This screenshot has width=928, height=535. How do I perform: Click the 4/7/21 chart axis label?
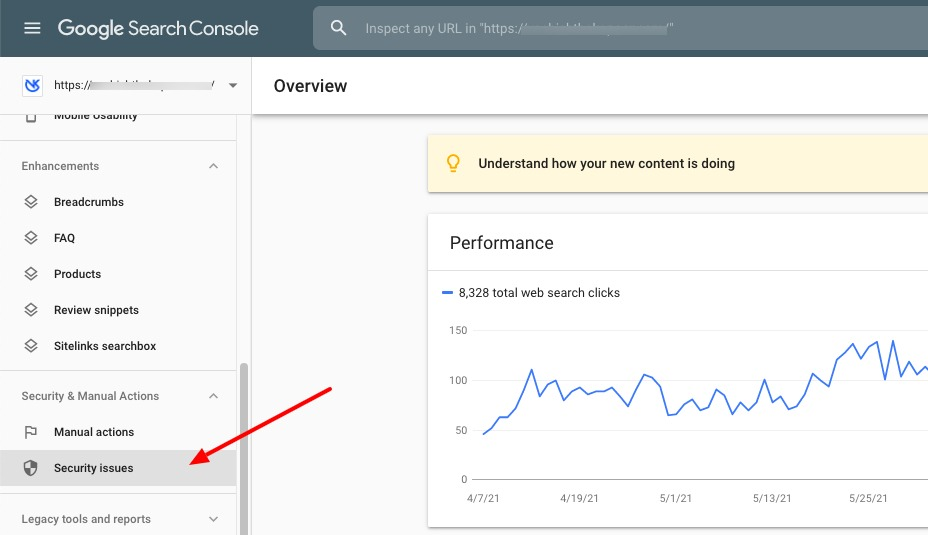click(x=483, y=498)
